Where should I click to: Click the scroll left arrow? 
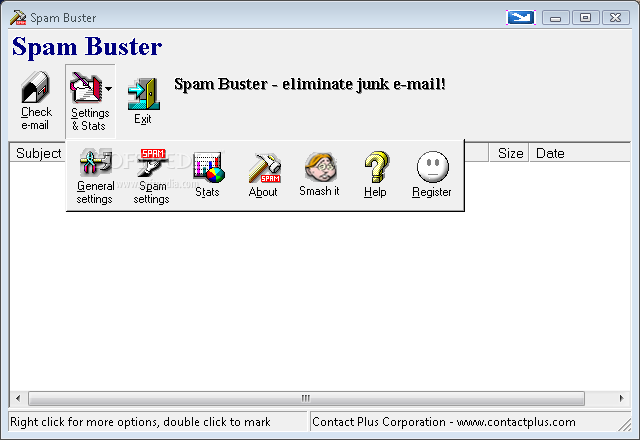click(18, 398)
